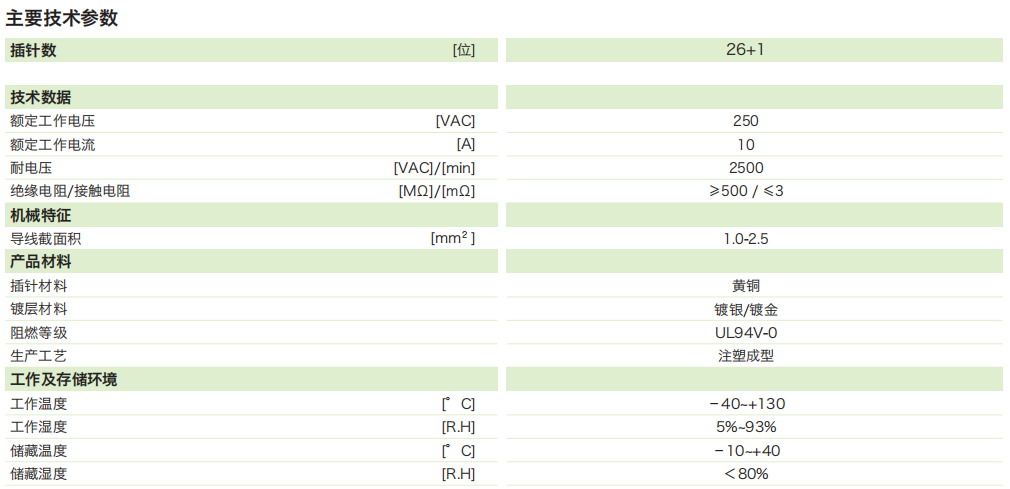
Task: Click the wire cross-section value 1.0-2.5
Action: pos(745,239)
